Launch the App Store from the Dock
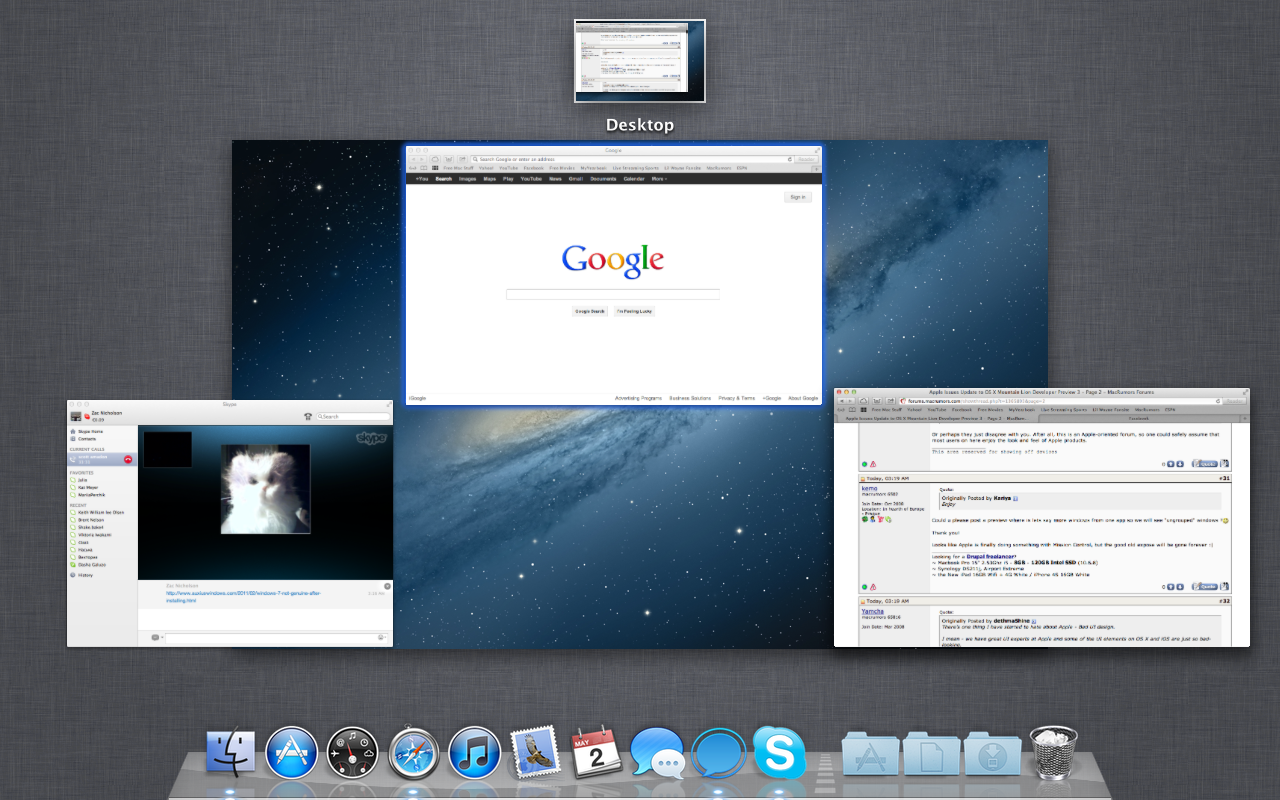Image resolution: width=1280 pixels, height=800 pixels. point(292,753)
